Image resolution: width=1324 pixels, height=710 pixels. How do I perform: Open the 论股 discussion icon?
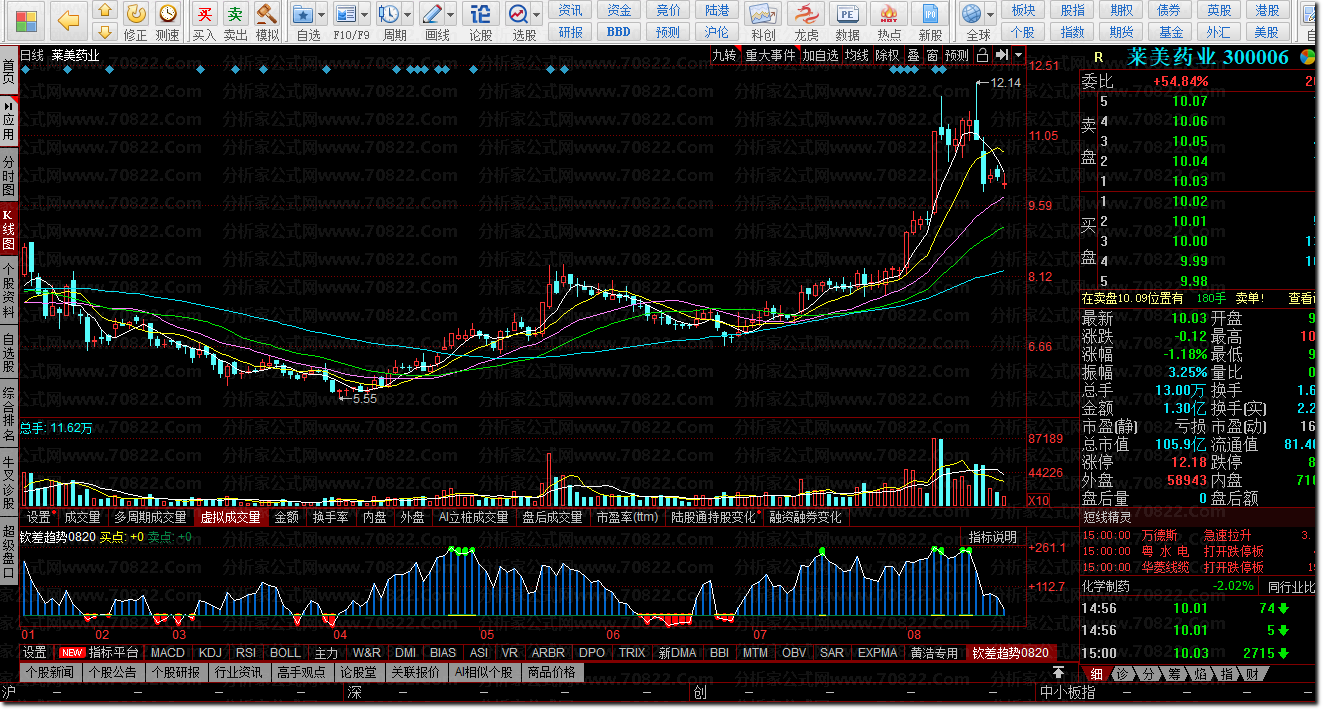[x=480, y=14]
